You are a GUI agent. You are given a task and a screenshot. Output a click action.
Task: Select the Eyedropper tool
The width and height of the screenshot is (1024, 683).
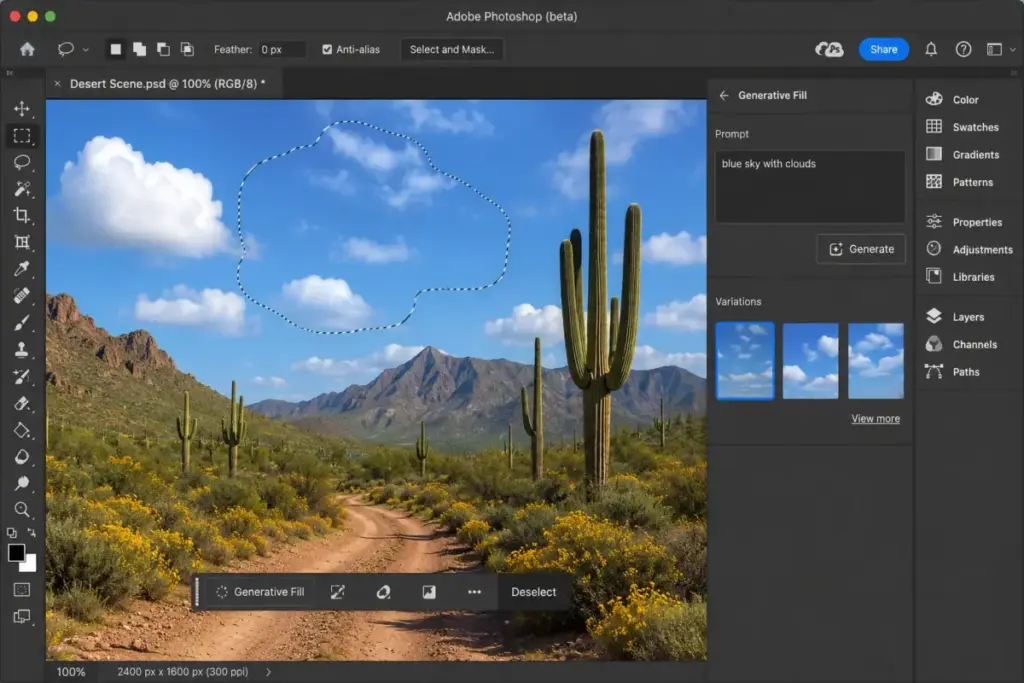[22, 269]
